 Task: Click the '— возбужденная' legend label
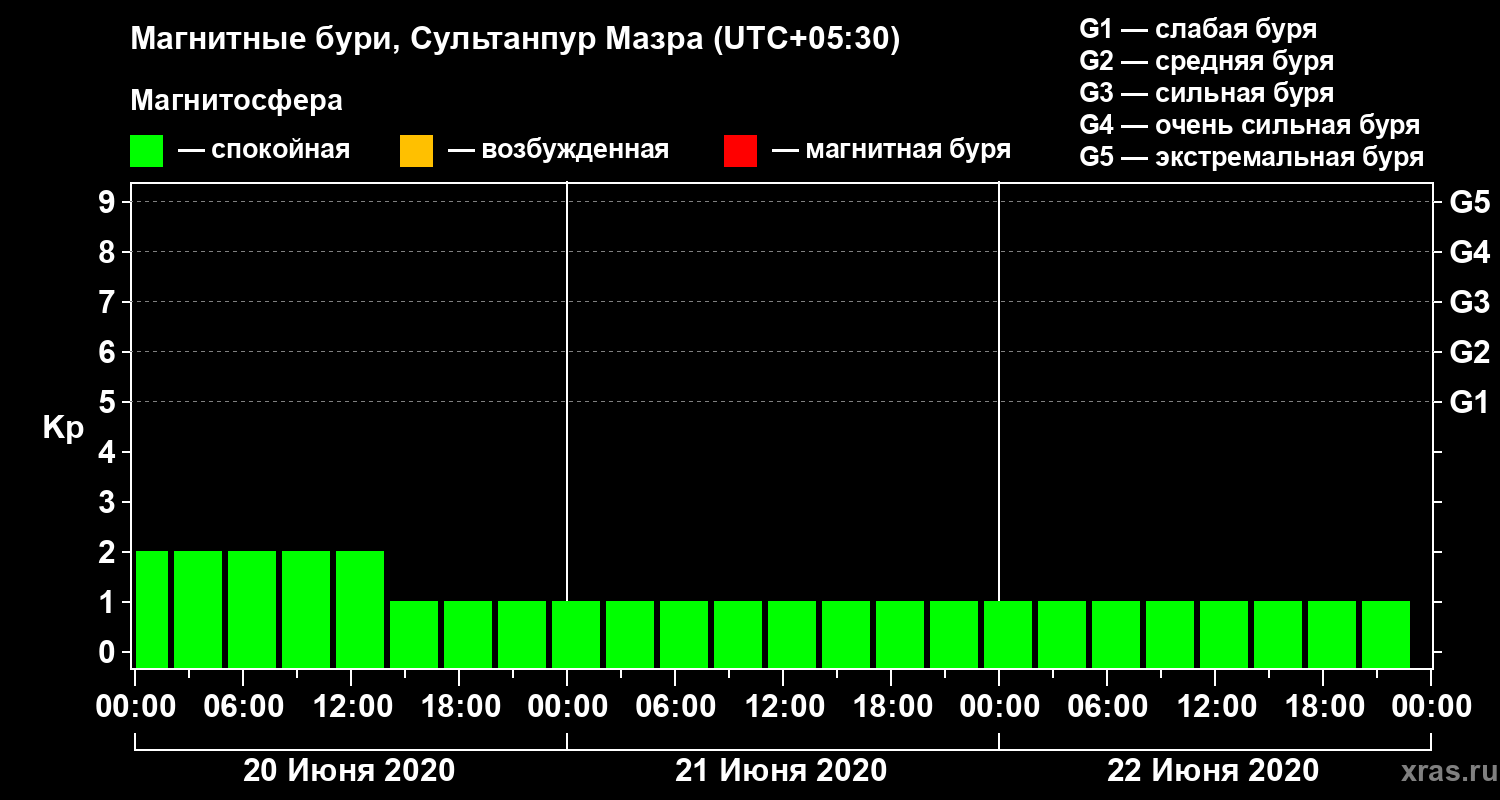point(558,150)
